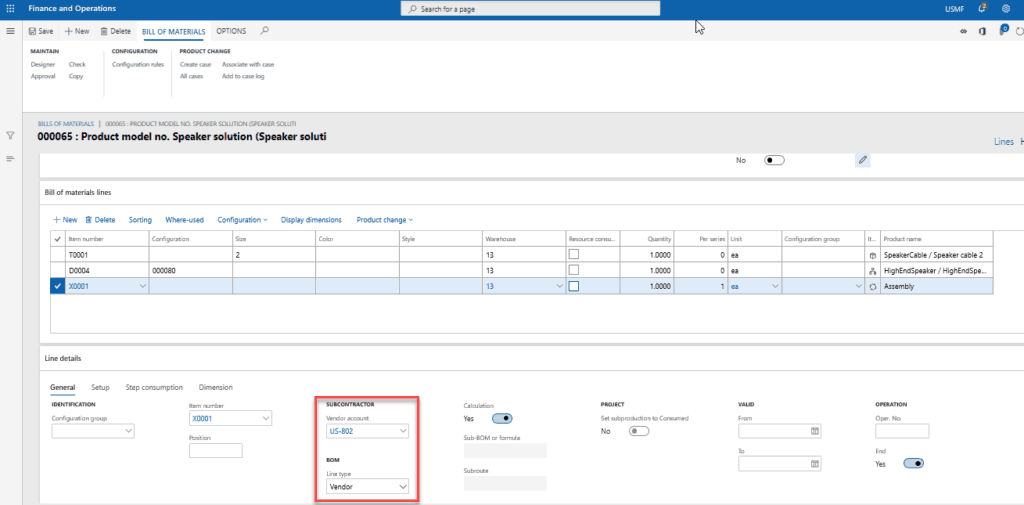Image resolution: width=1024 pixels, height=505 pixels.
Task: Click Associate with case
Action: (x=248, y=65)
